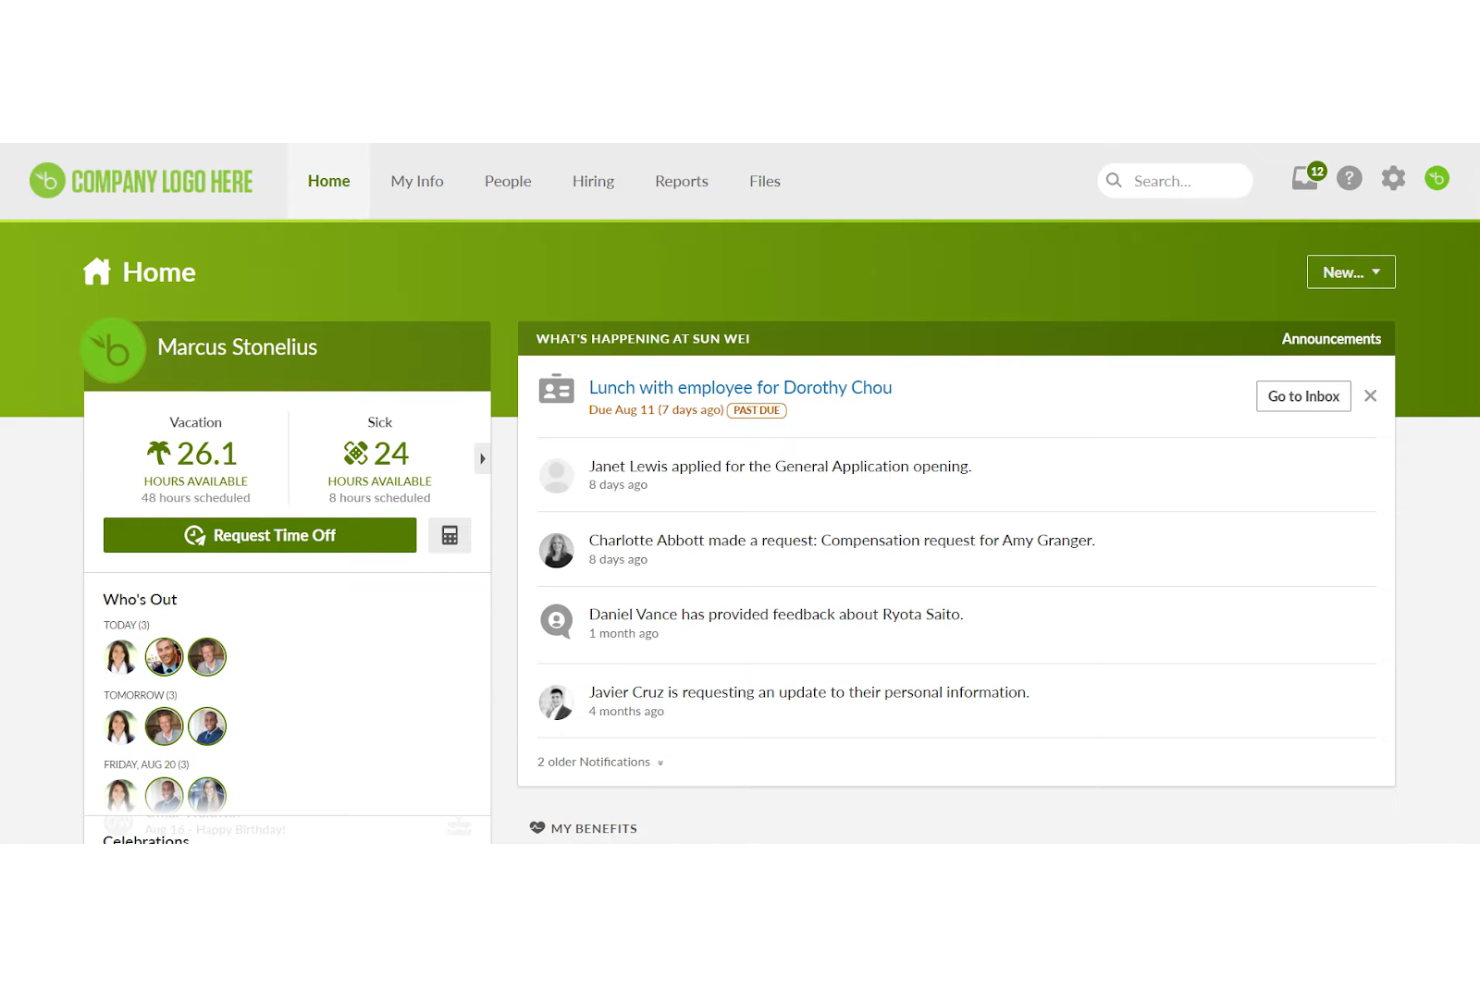The height and width of the screenshot is (987, 1480).
Task: Open the Reports navigation tab
Action: pos(681,181)
